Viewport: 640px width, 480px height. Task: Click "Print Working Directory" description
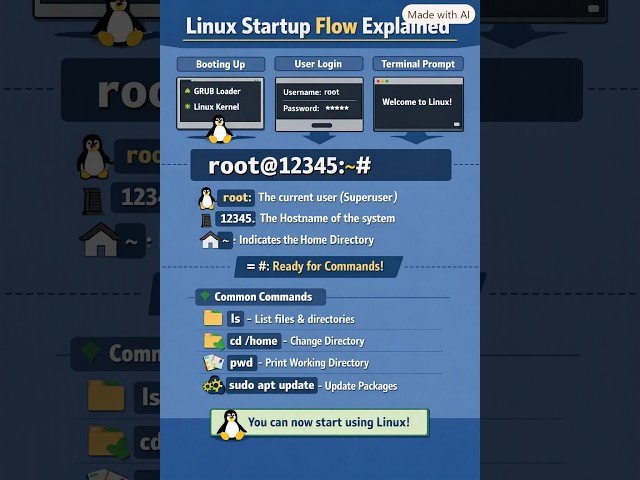click(x=317, y=363)
